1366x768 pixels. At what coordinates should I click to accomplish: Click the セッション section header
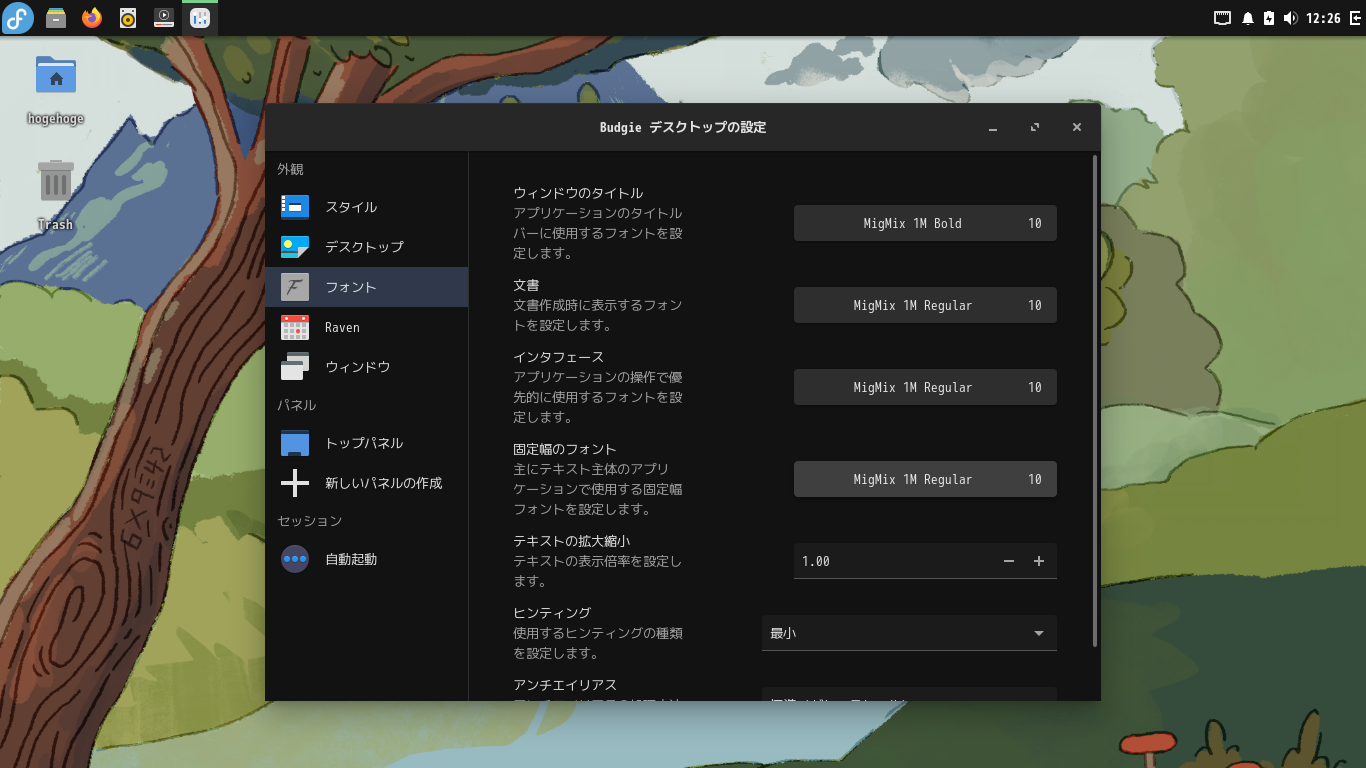click(309, 521)
